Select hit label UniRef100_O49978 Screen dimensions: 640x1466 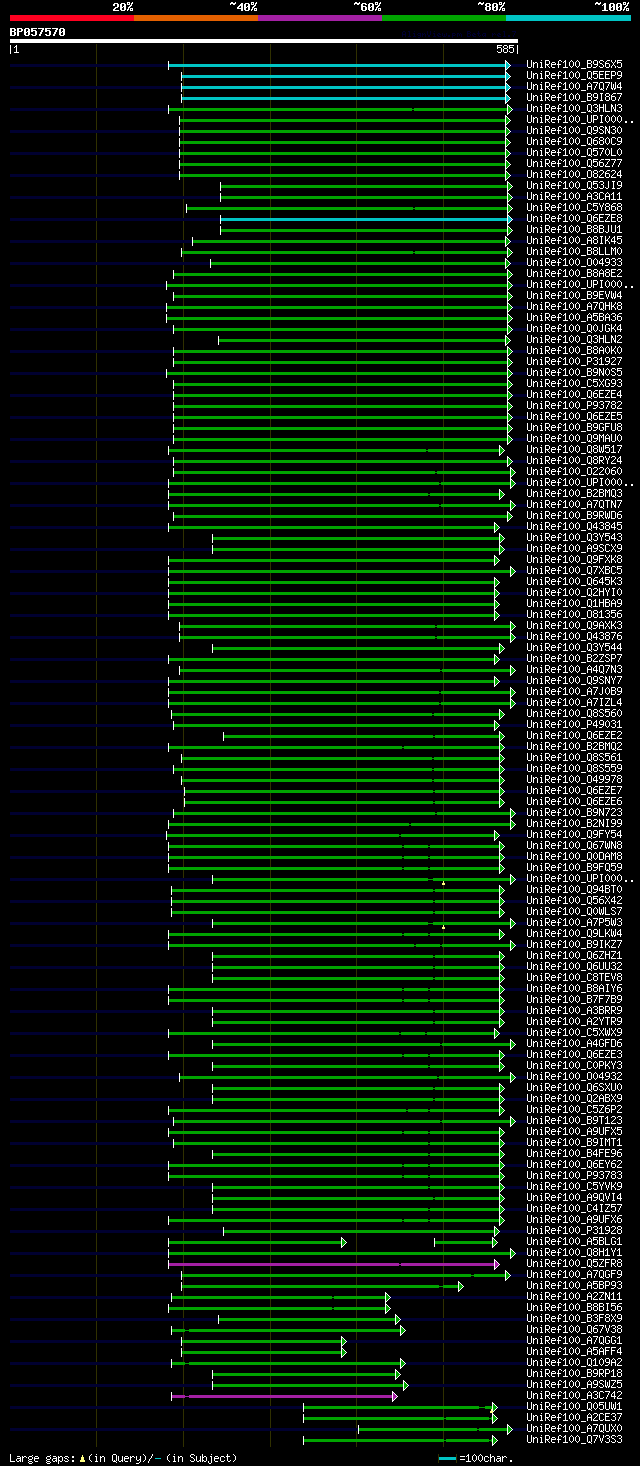(x=574, y=779)
